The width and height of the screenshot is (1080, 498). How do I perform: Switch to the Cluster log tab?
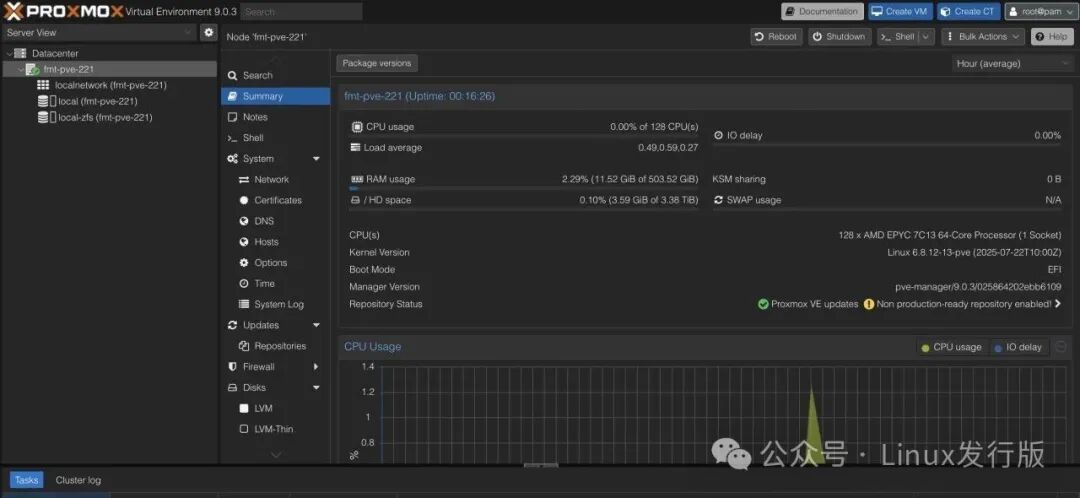[x=78, y=480]
